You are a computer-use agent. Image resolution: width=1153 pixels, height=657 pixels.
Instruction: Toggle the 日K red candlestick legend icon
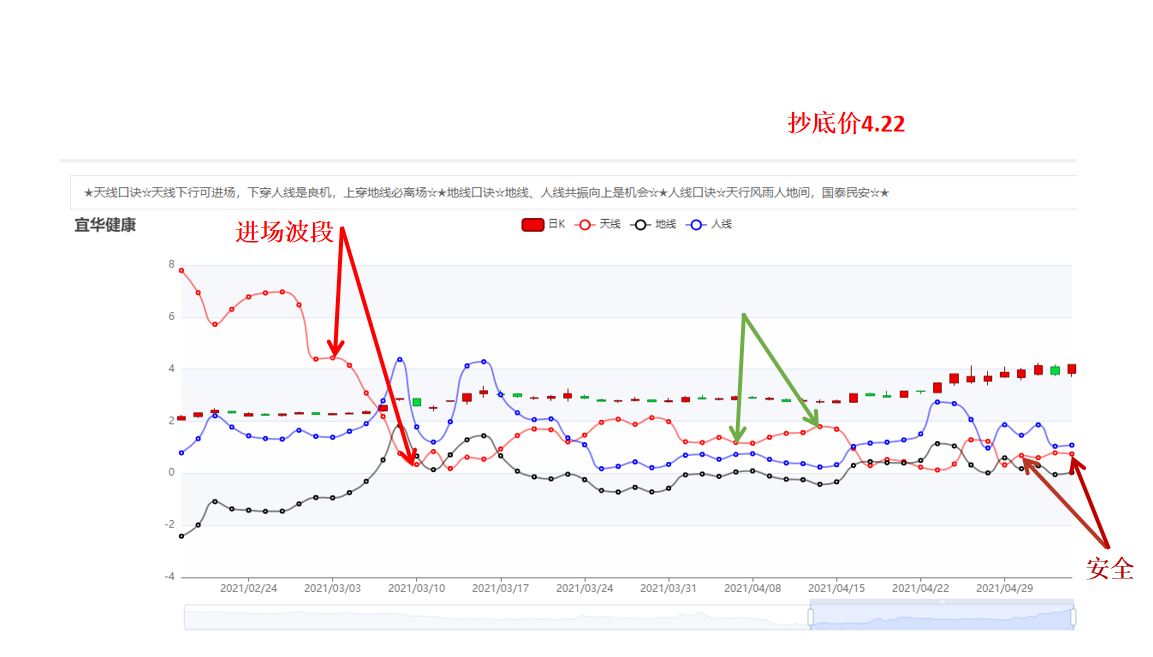tap(532, 224)
